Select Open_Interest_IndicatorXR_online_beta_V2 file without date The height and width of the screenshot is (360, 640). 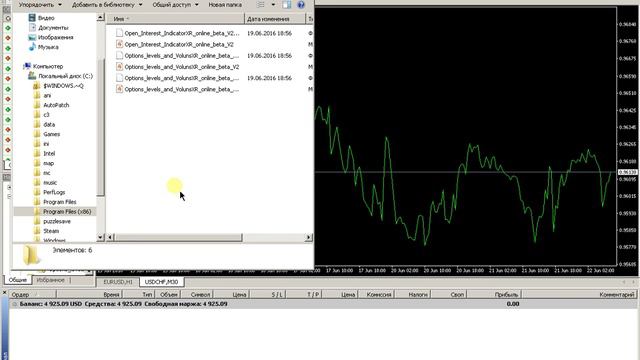pyautogui.click(x=179, y=44)
